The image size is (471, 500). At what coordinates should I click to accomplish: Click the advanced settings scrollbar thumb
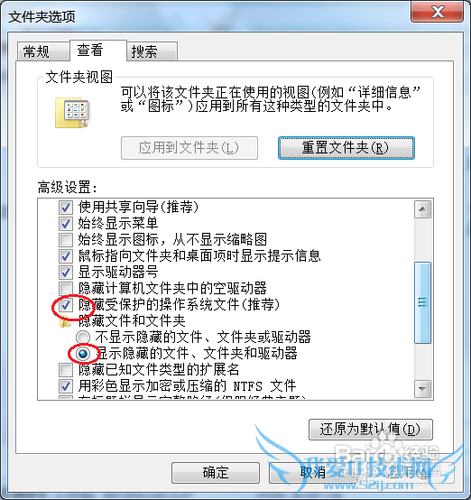tap(422, 303)
